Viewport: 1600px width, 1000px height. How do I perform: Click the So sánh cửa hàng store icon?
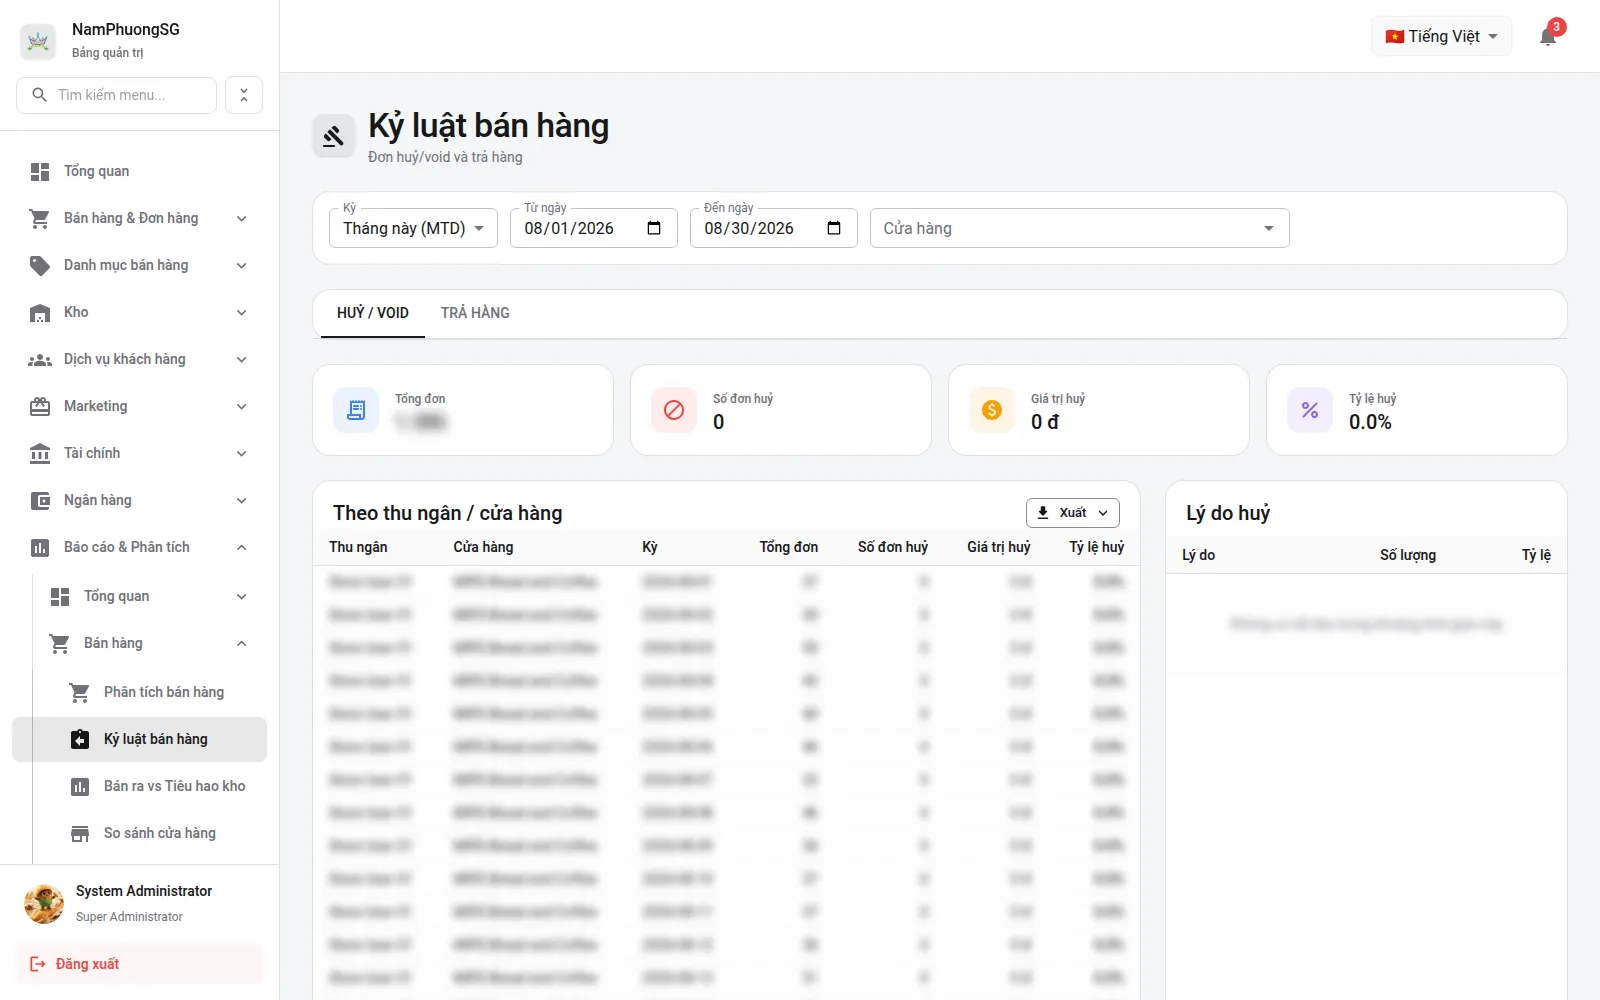tap(80, 833)
